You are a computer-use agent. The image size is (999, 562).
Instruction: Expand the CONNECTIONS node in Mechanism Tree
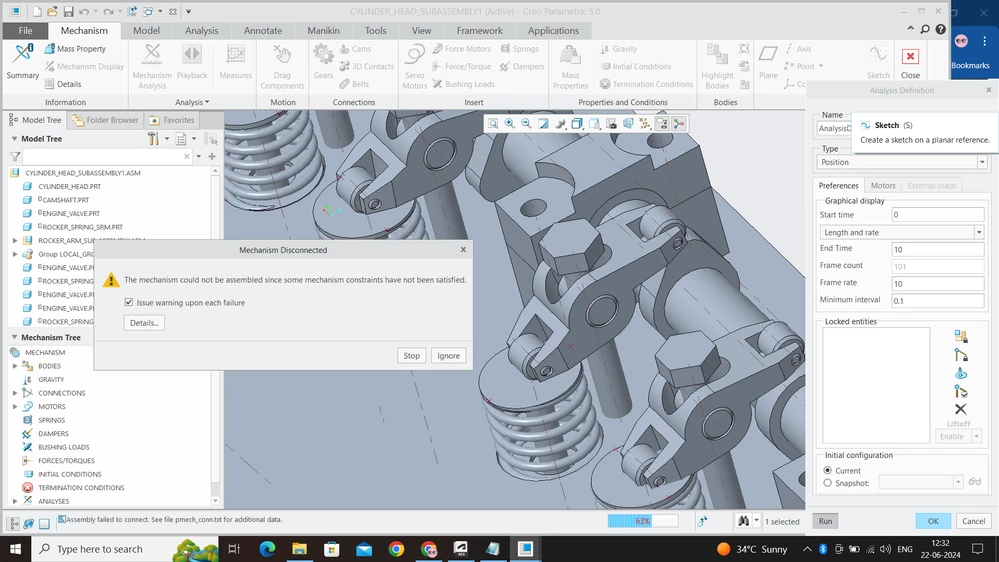pyautogui.click(x=15, y=393)
